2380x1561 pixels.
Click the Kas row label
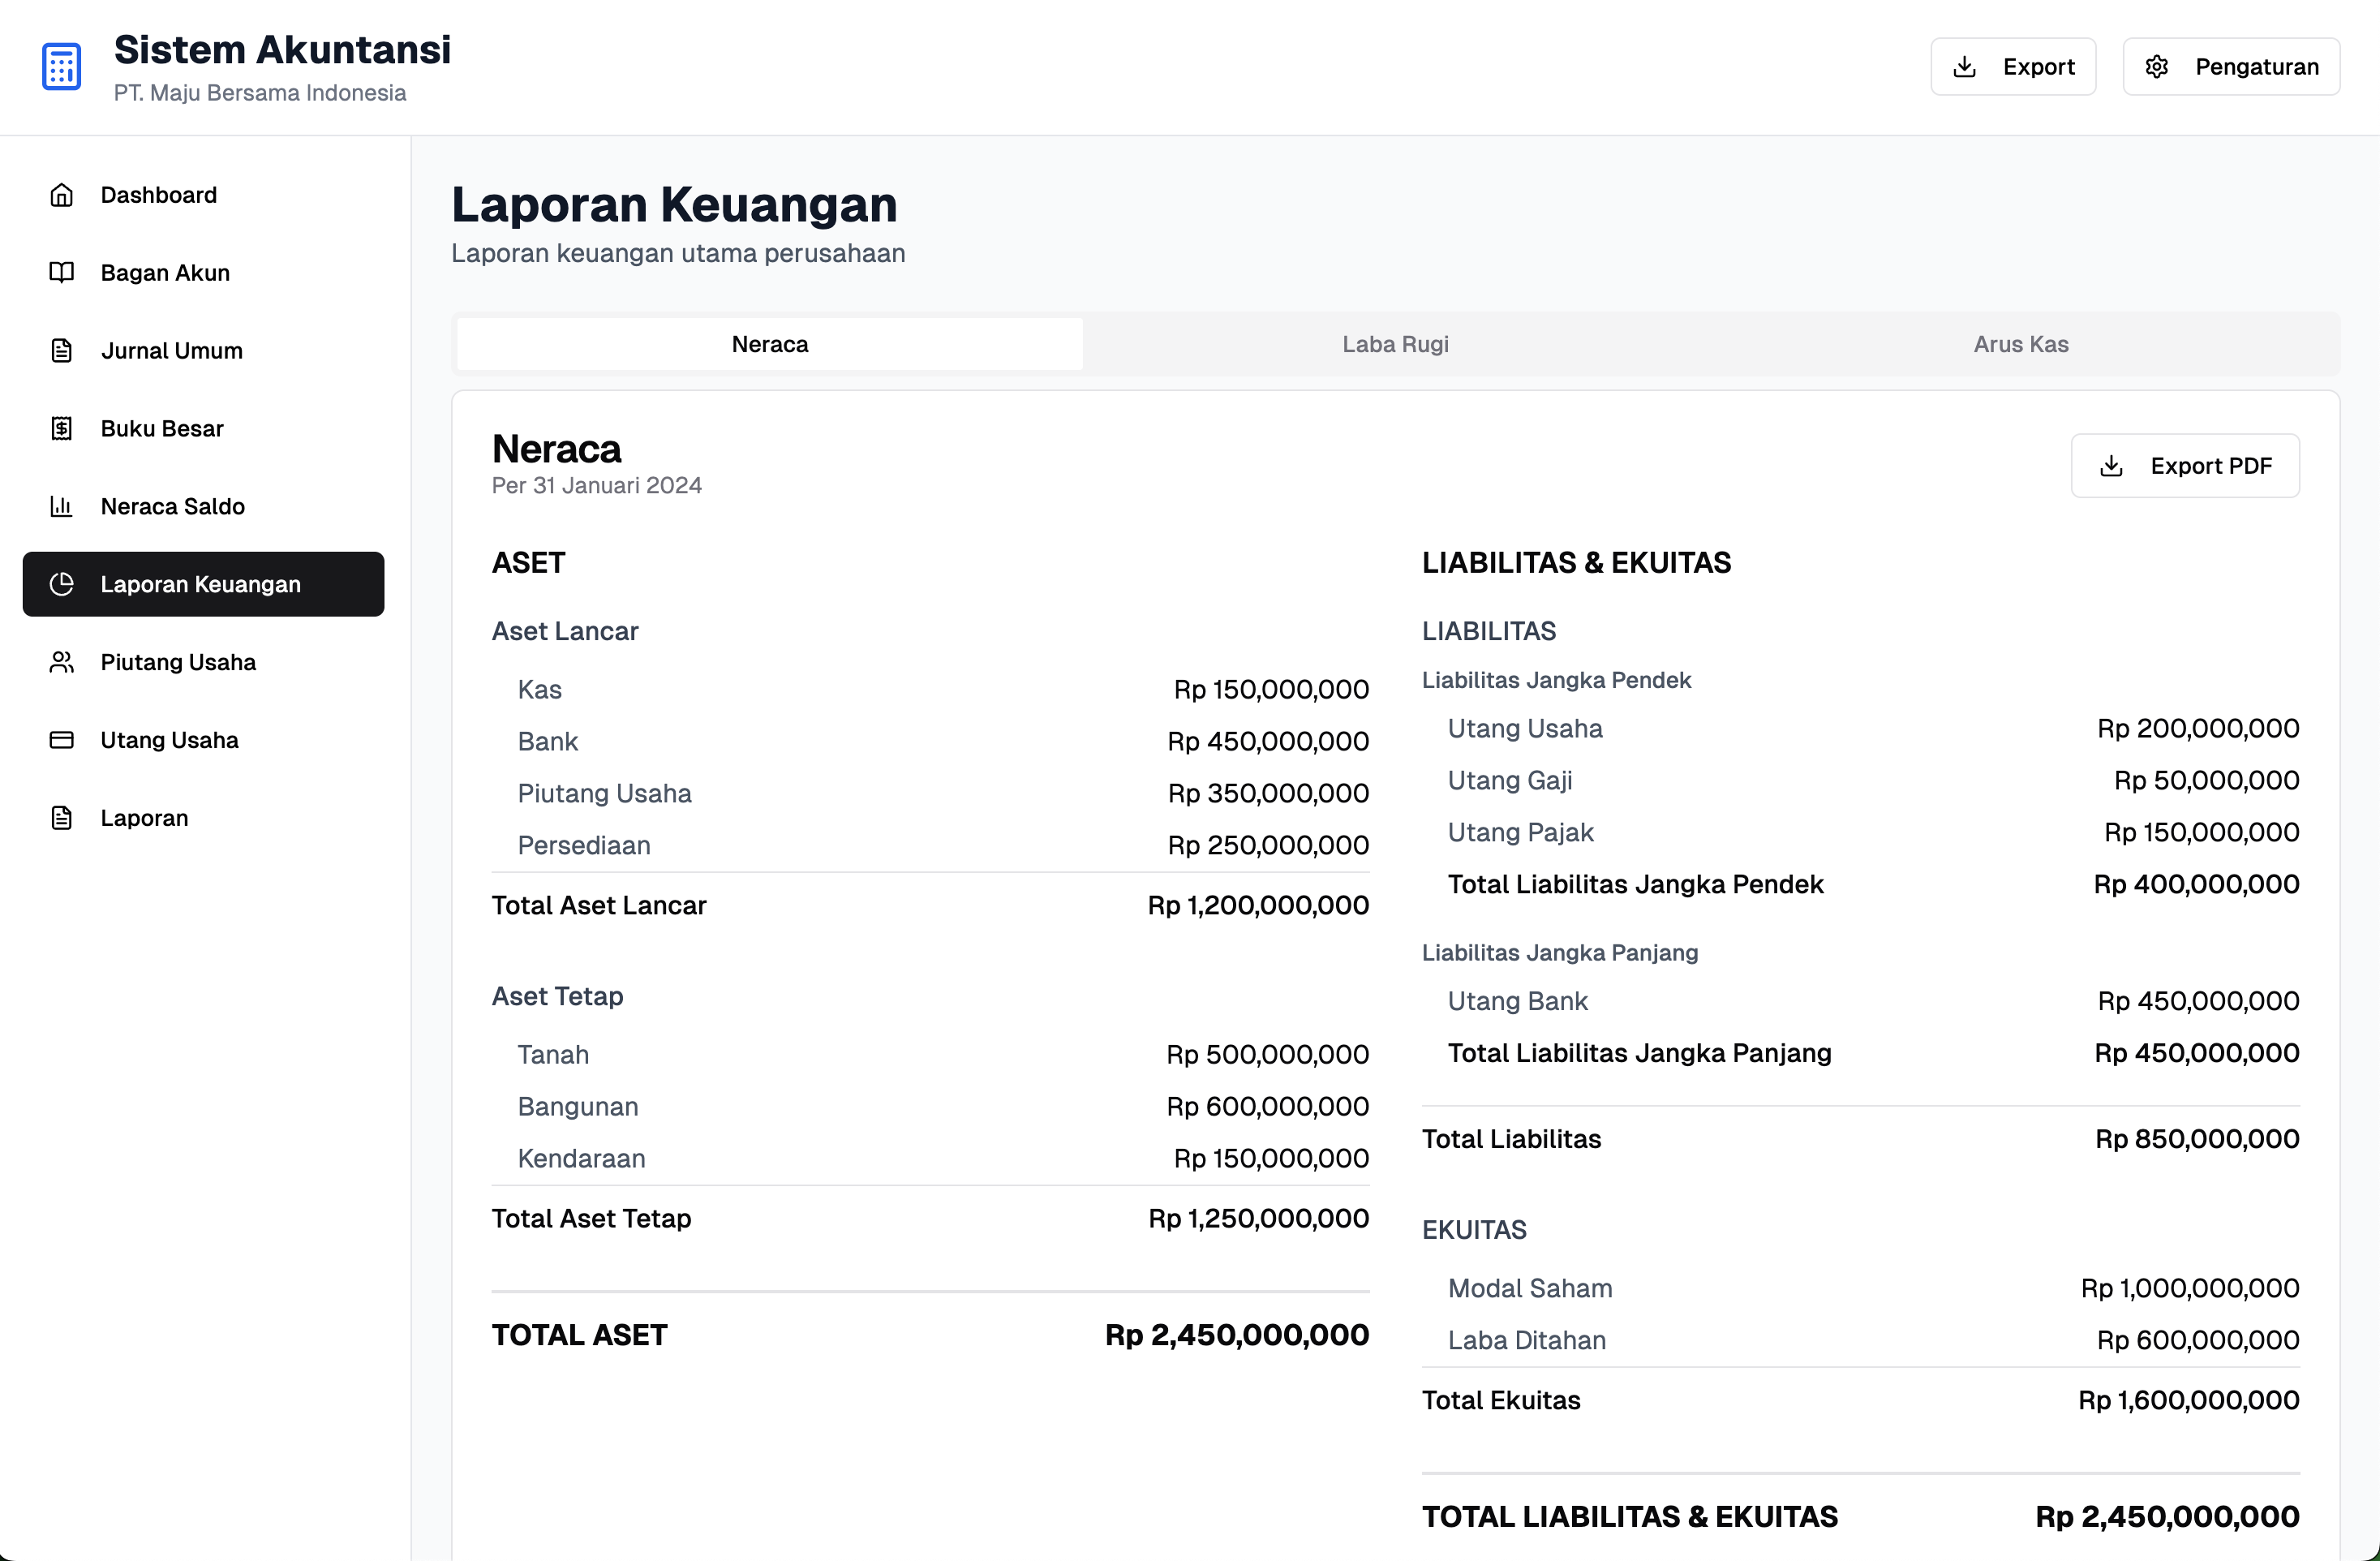coord(540,689)
